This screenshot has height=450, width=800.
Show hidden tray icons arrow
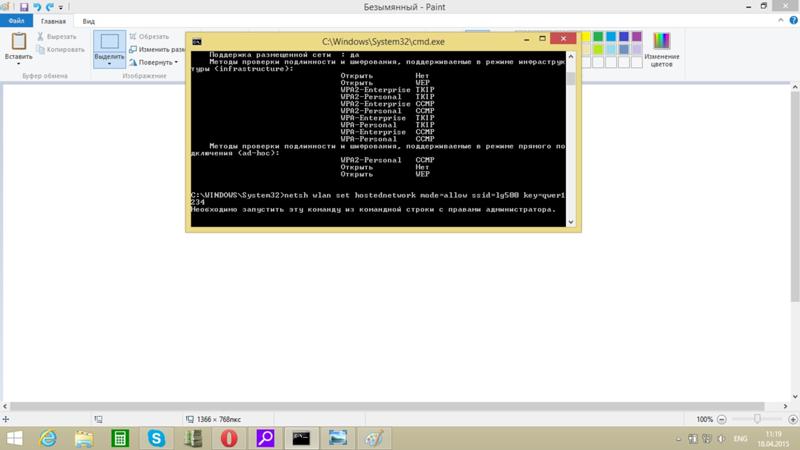(678, 439)
